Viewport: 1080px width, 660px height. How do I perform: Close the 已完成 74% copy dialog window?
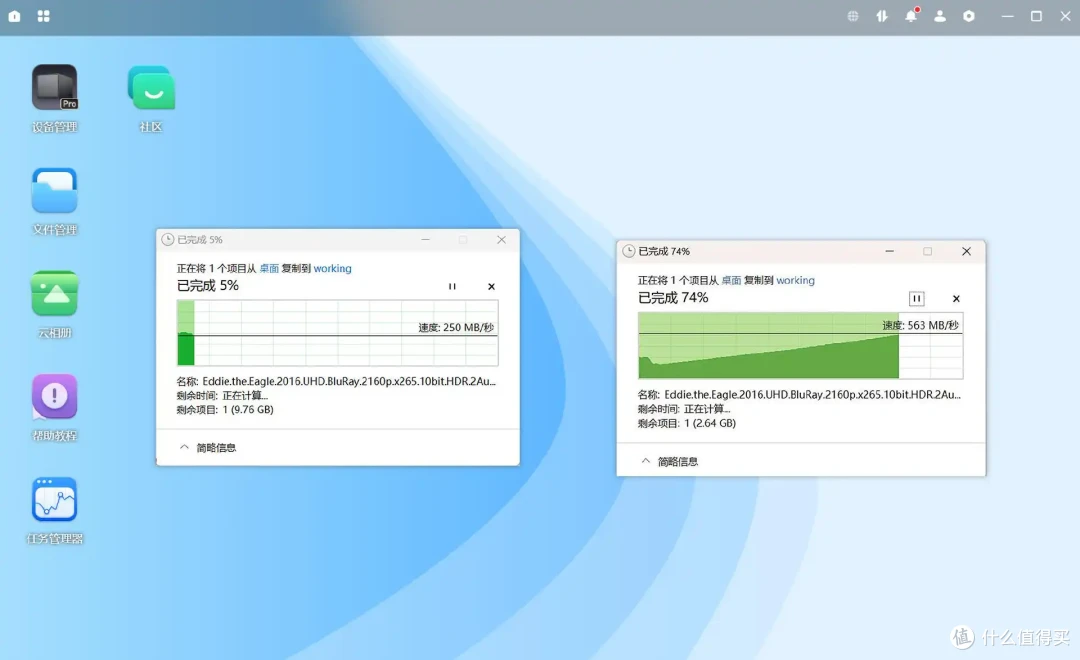tap(966, 251)
